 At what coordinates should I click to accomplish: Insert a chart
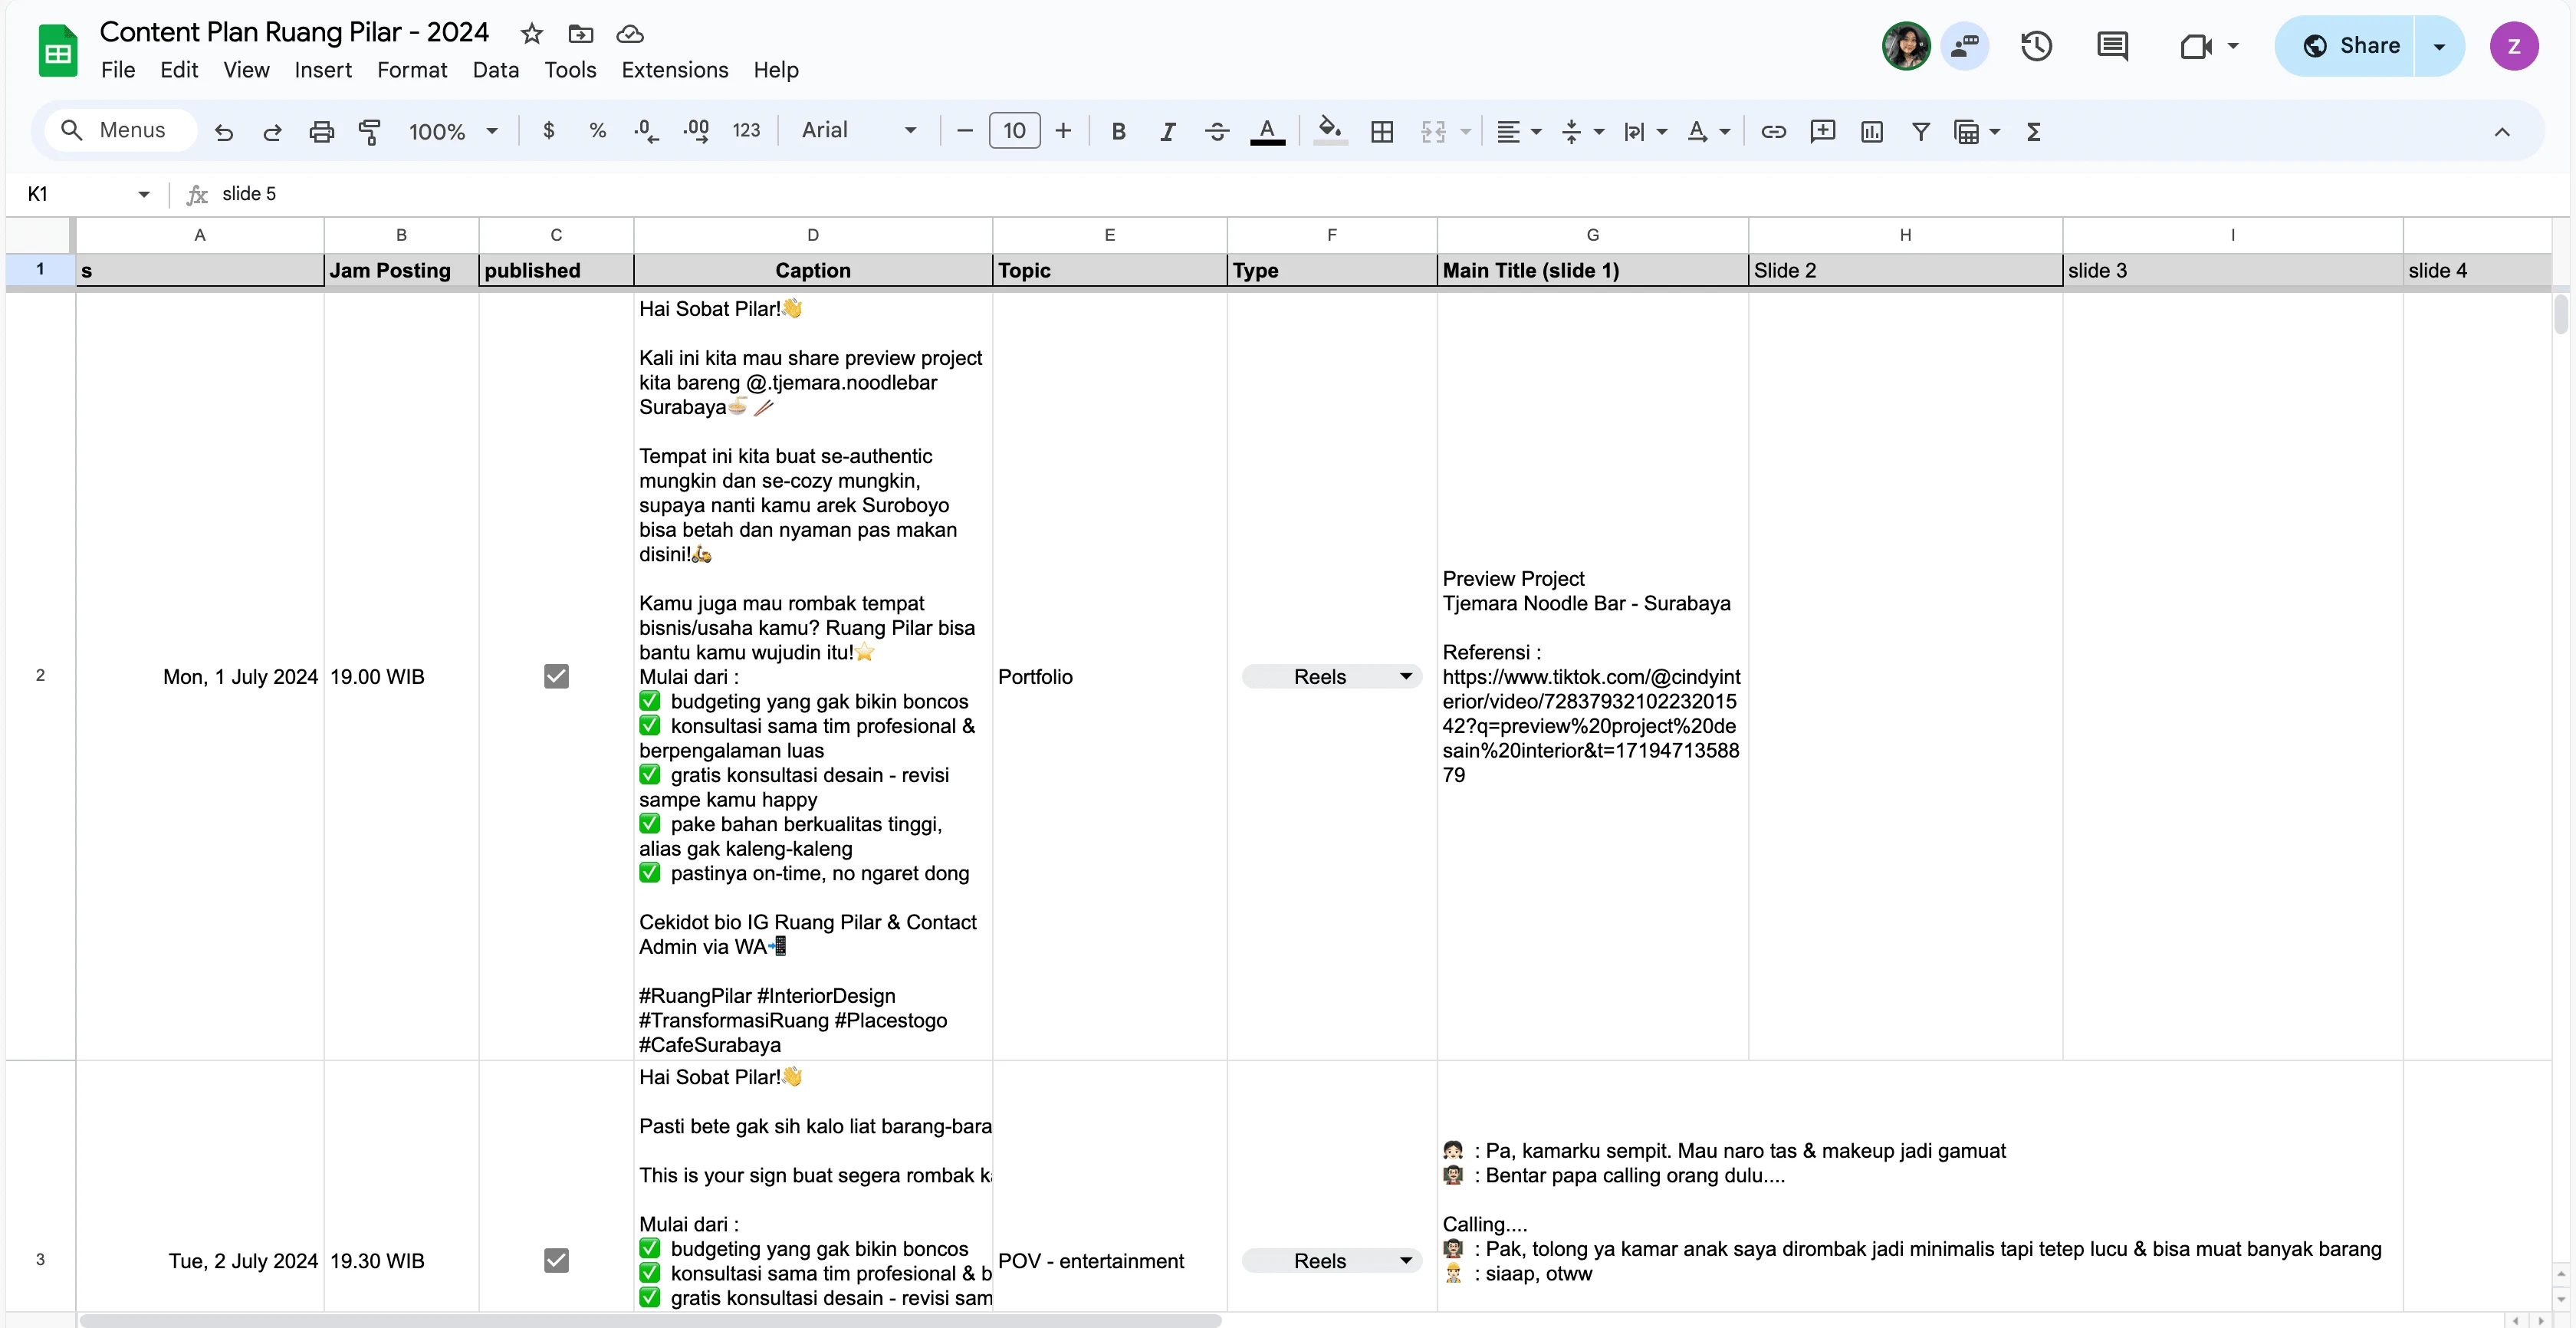point(1871,131)
